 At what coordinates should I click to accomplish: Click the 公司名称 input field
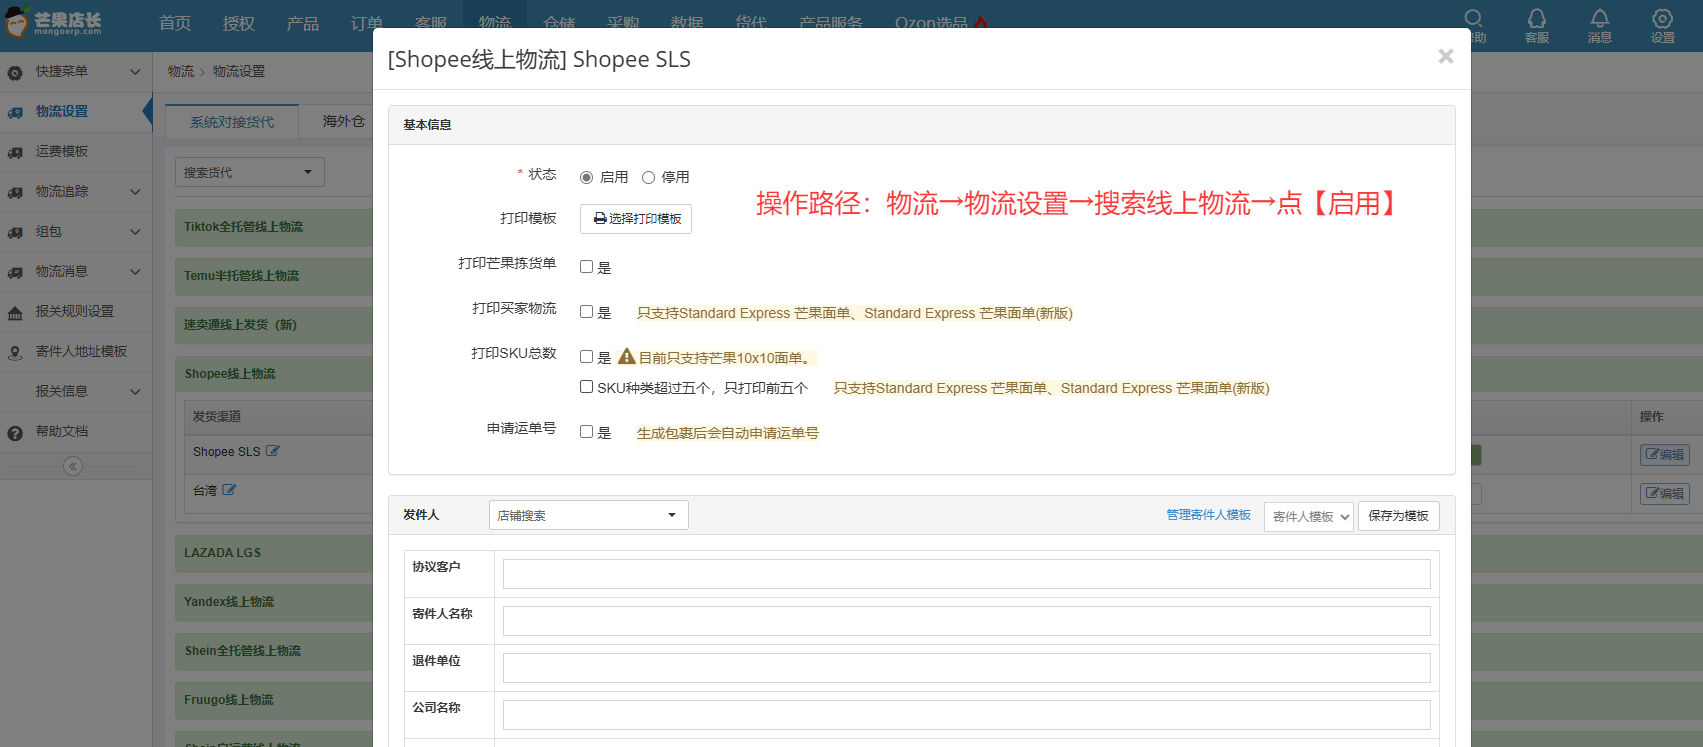(966, 715)
